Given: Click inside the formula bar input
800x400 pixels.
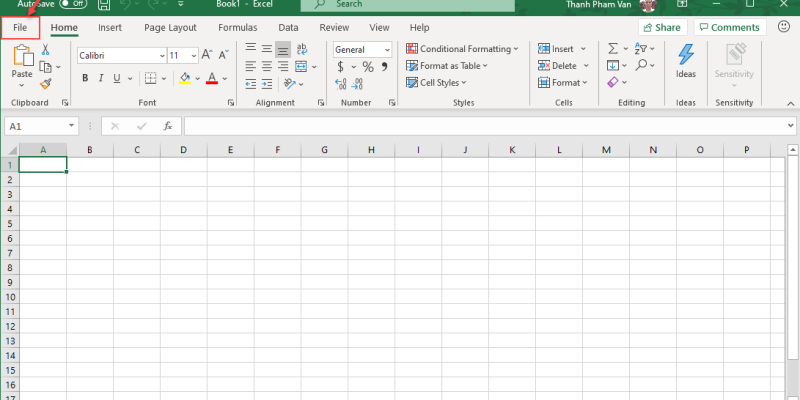Looking at the screenshot, I should [480, 126].
